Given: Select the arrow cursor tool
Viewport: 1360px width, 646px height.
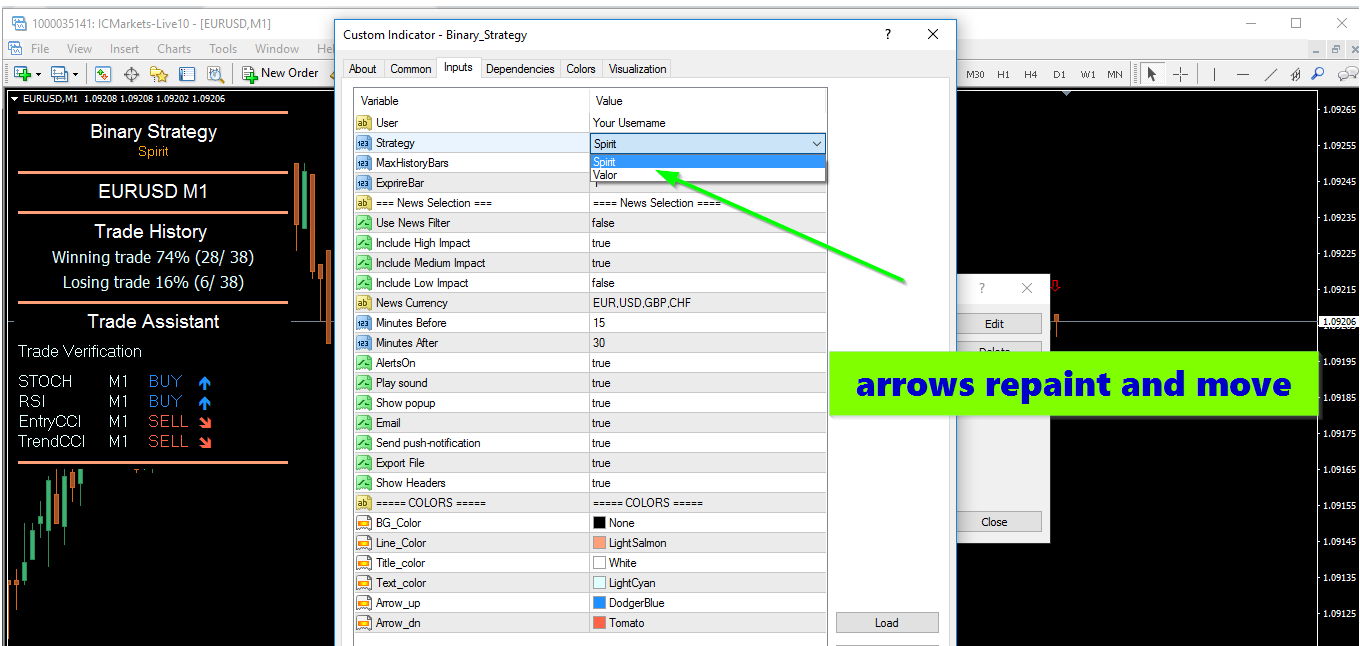Looking at the screenshot, I should click(x=1151, y=74).
